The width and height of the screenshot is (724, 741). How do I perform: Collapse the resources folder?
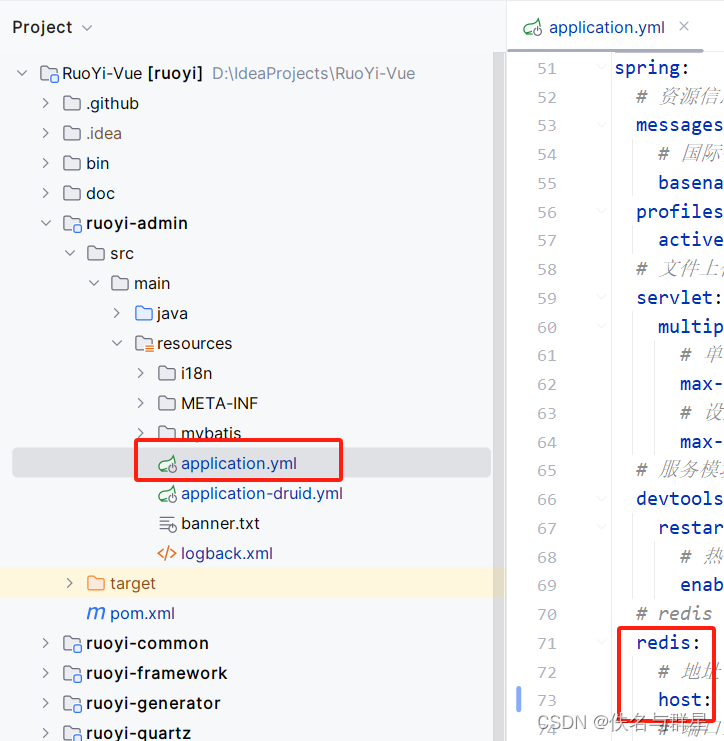117,343
